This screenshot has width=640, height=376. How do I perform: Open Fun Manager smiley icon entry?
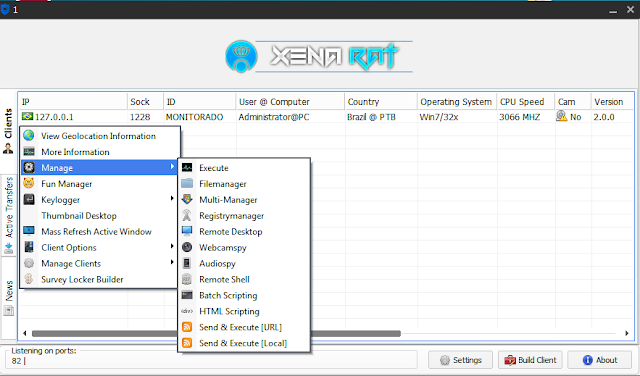tap(29, 183)
